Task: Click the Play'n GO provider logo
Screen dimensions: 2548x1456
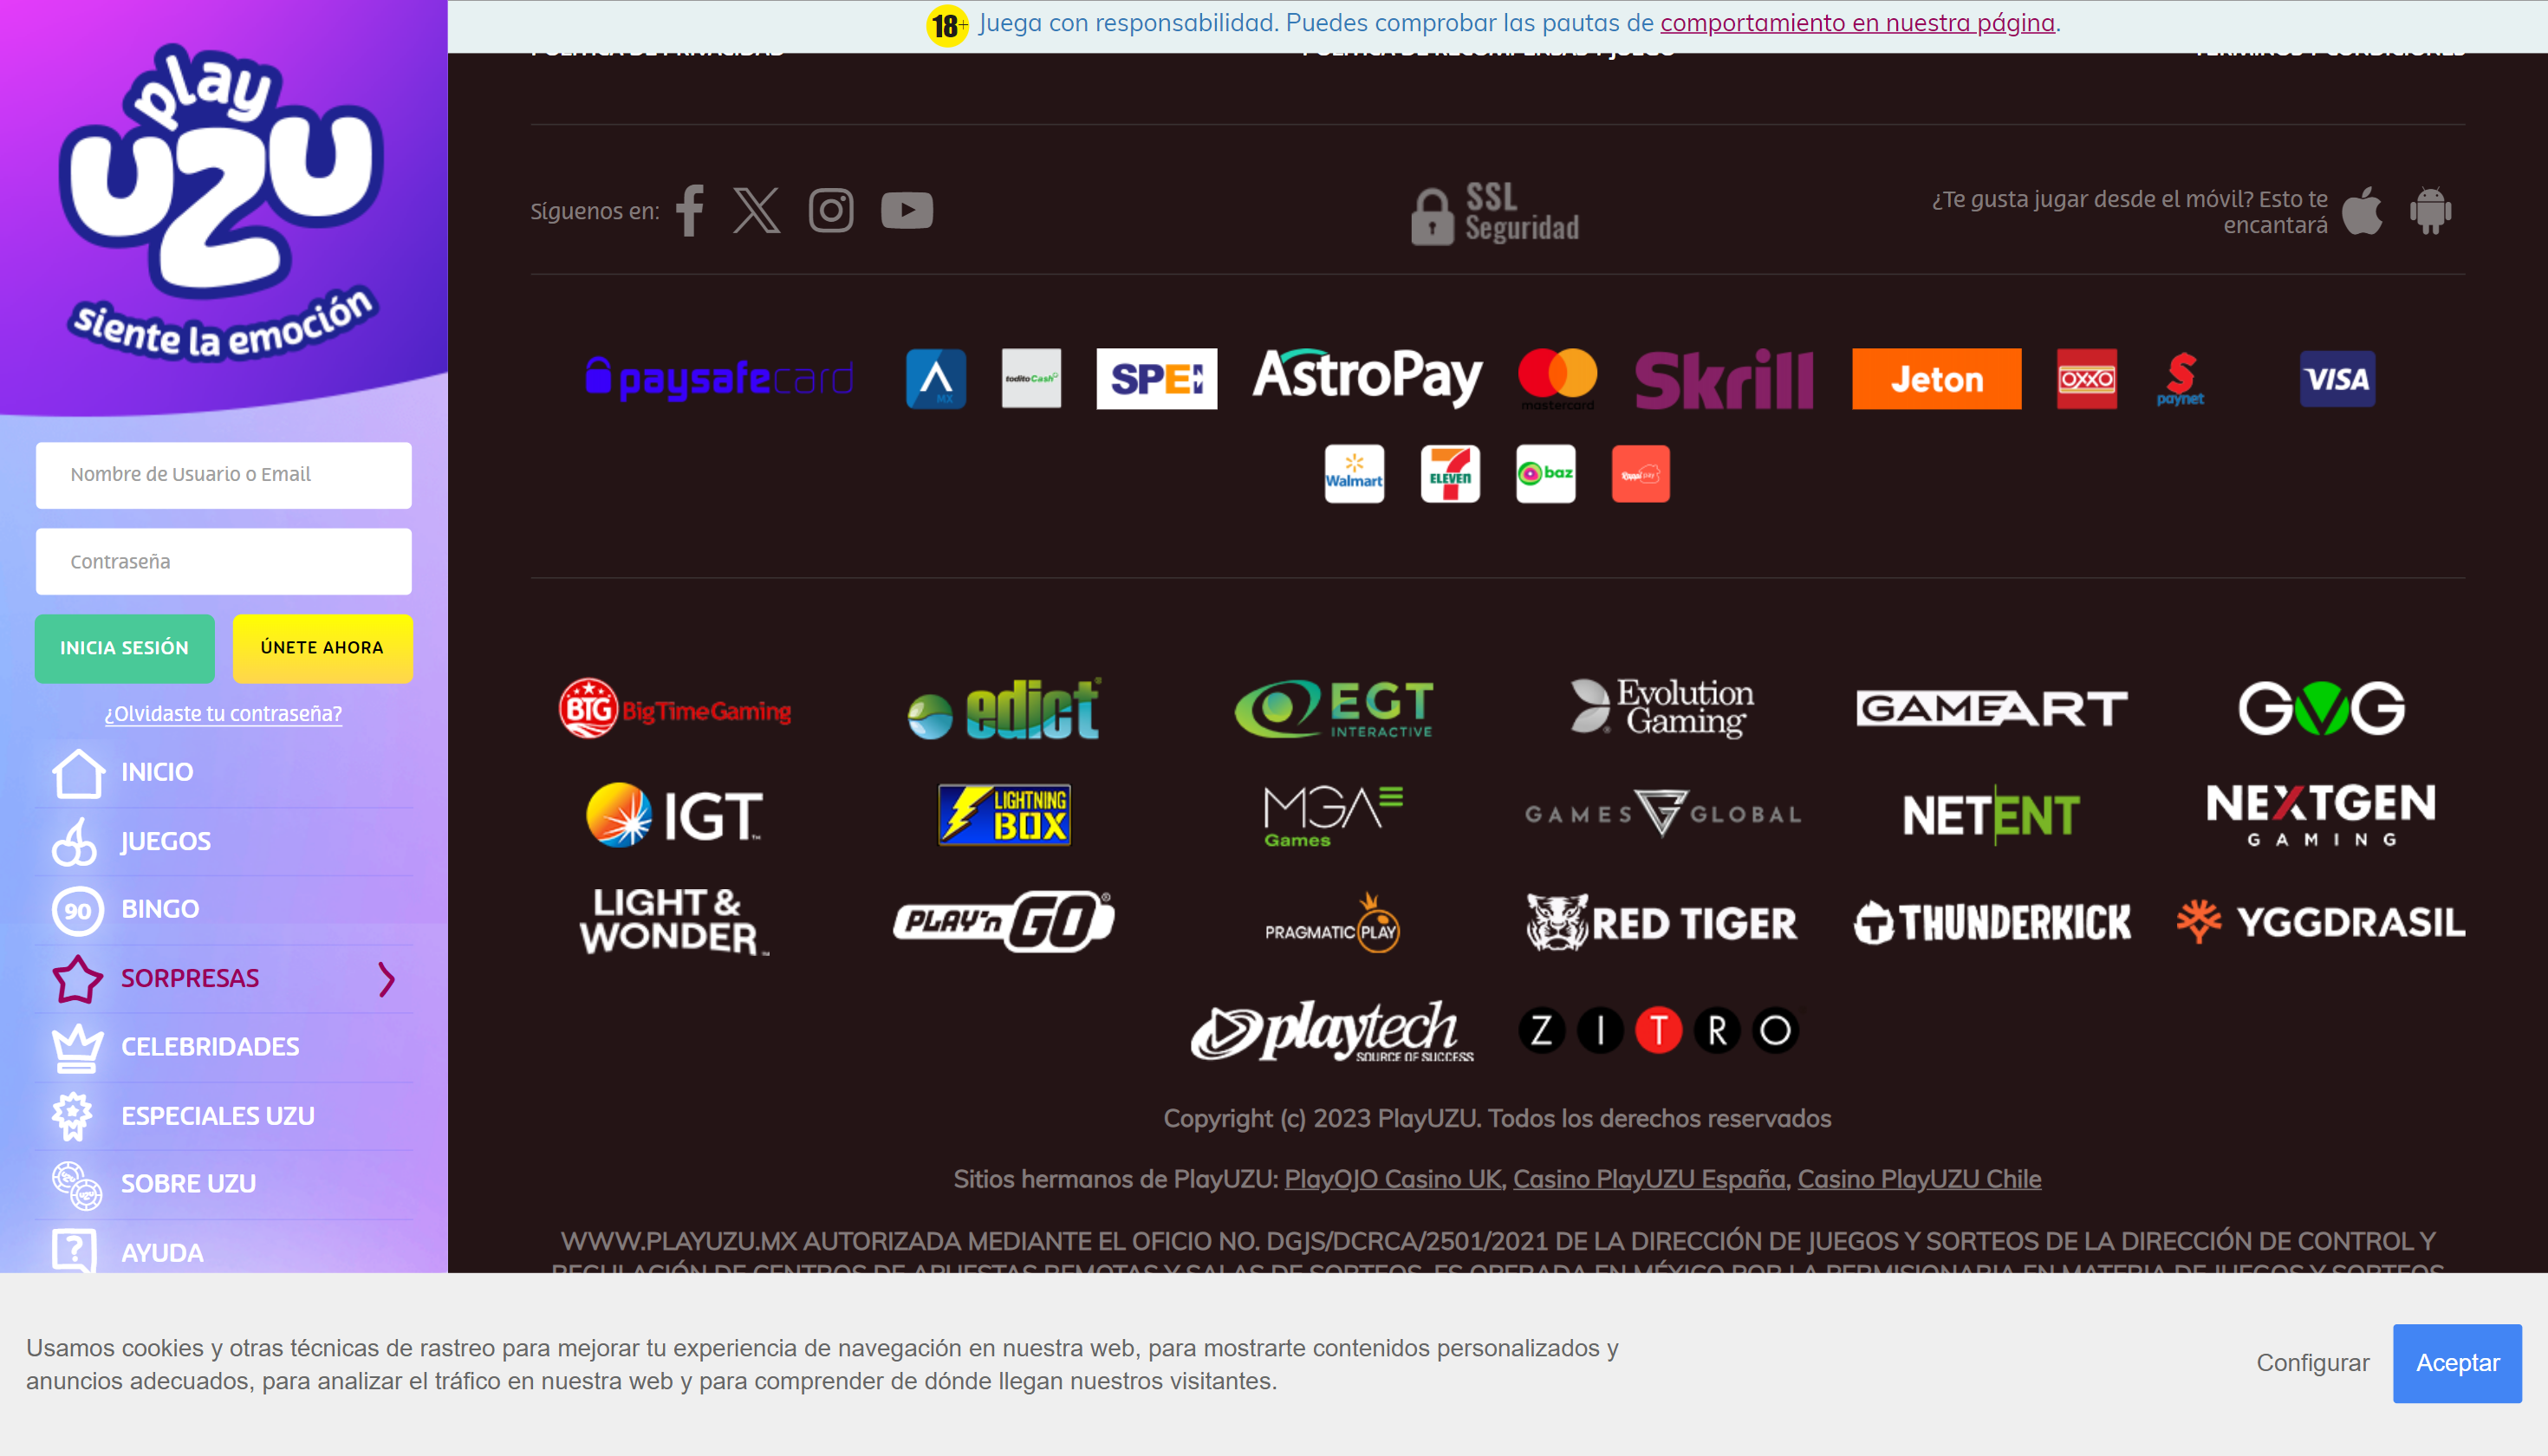Action: (1004, 922)
